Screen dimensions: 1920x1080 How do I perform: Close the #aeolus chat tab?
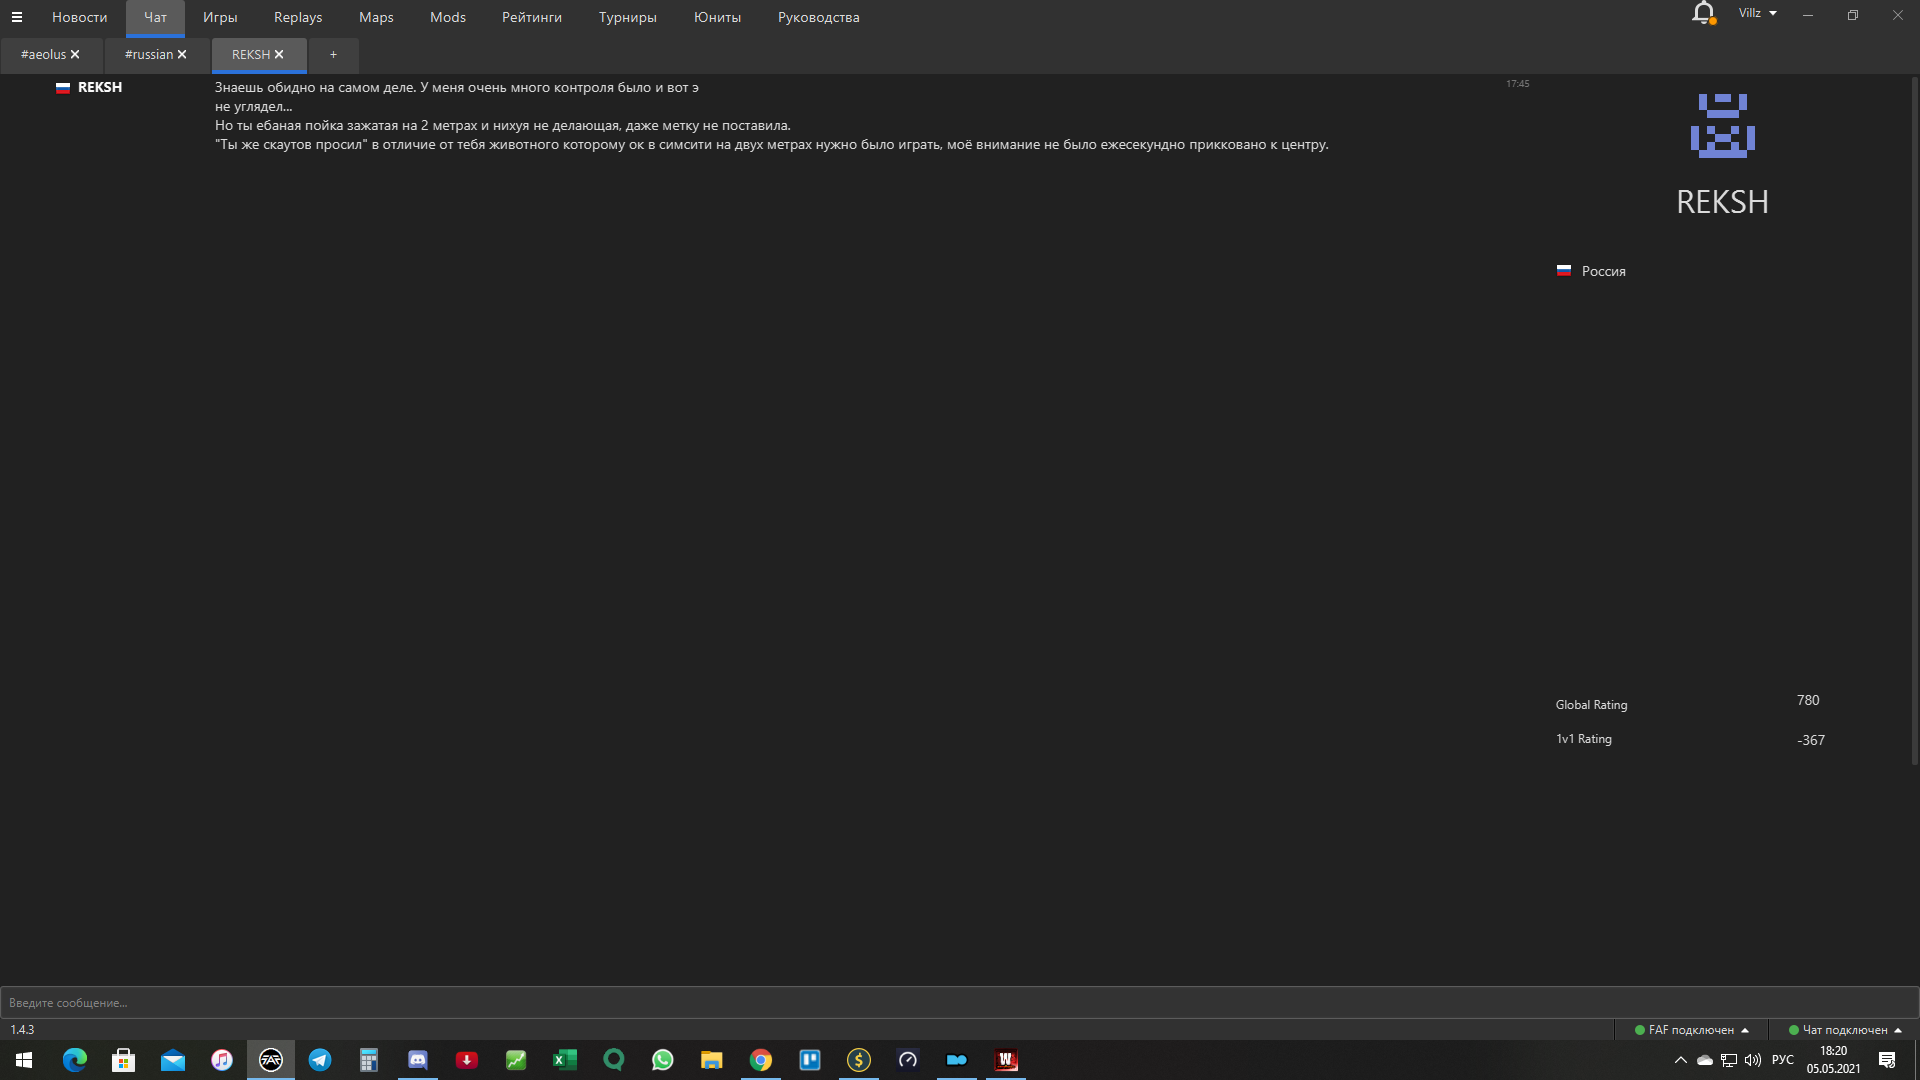(75, 55)
